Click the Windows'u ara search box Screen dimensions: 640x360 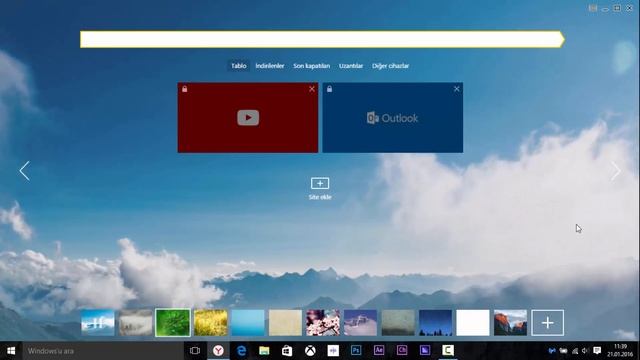103,351
